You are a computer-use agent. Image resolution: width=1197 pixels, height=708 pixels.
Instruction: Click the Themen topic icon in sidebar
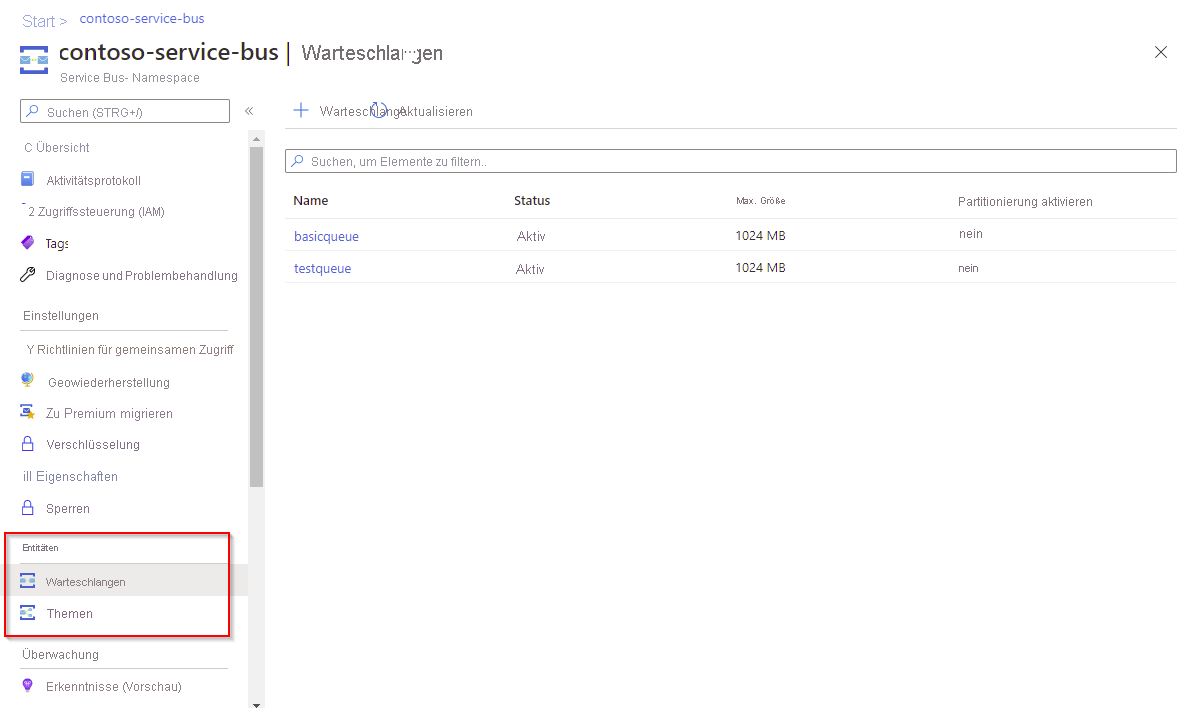pos(27,613)
